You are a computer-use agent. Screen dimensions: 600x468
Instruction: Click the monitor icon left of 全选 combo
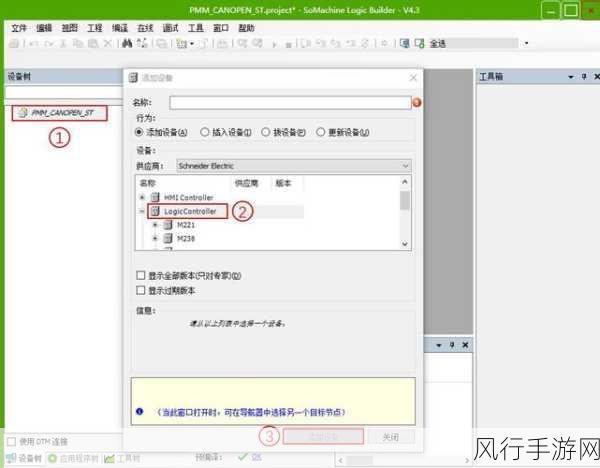pos(404,44)
